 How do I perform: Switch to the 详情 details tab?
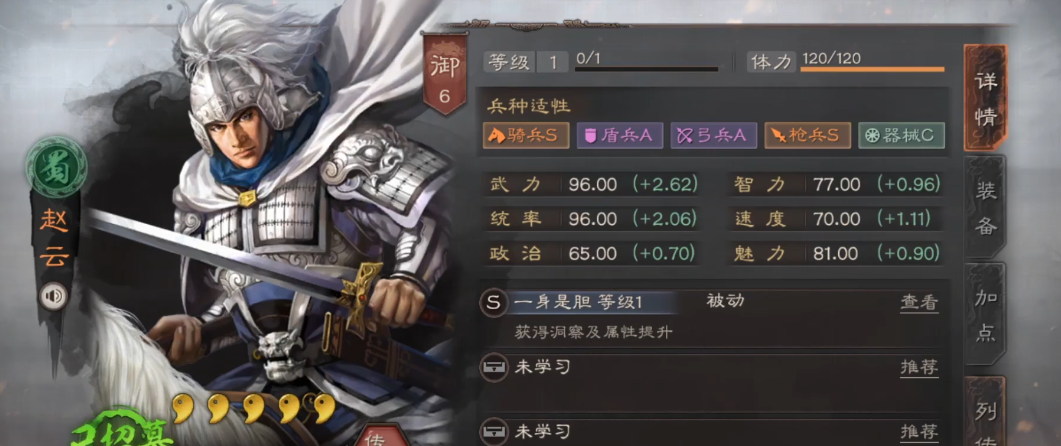point(985,97)
